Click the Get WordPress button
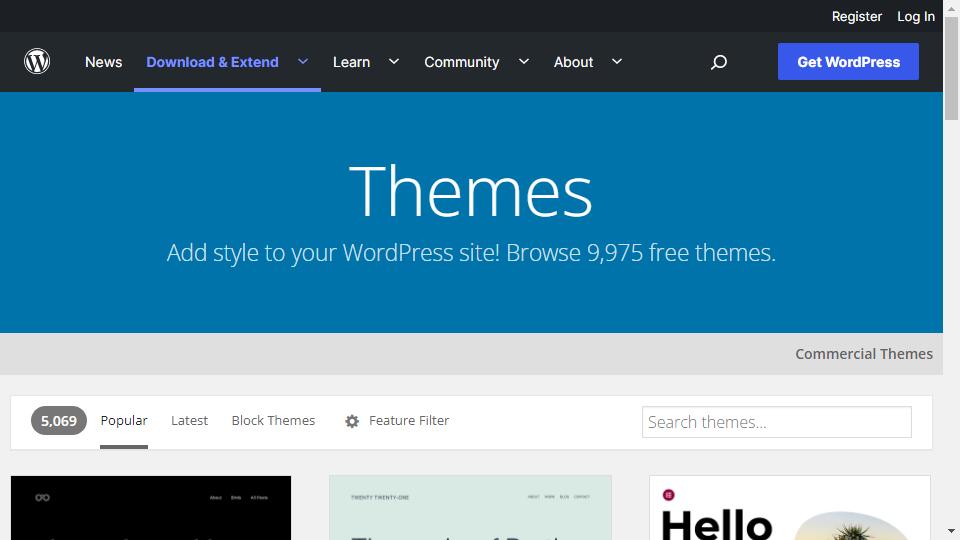The width and height of the screenshot is (960, 540). tap(848, 61)
